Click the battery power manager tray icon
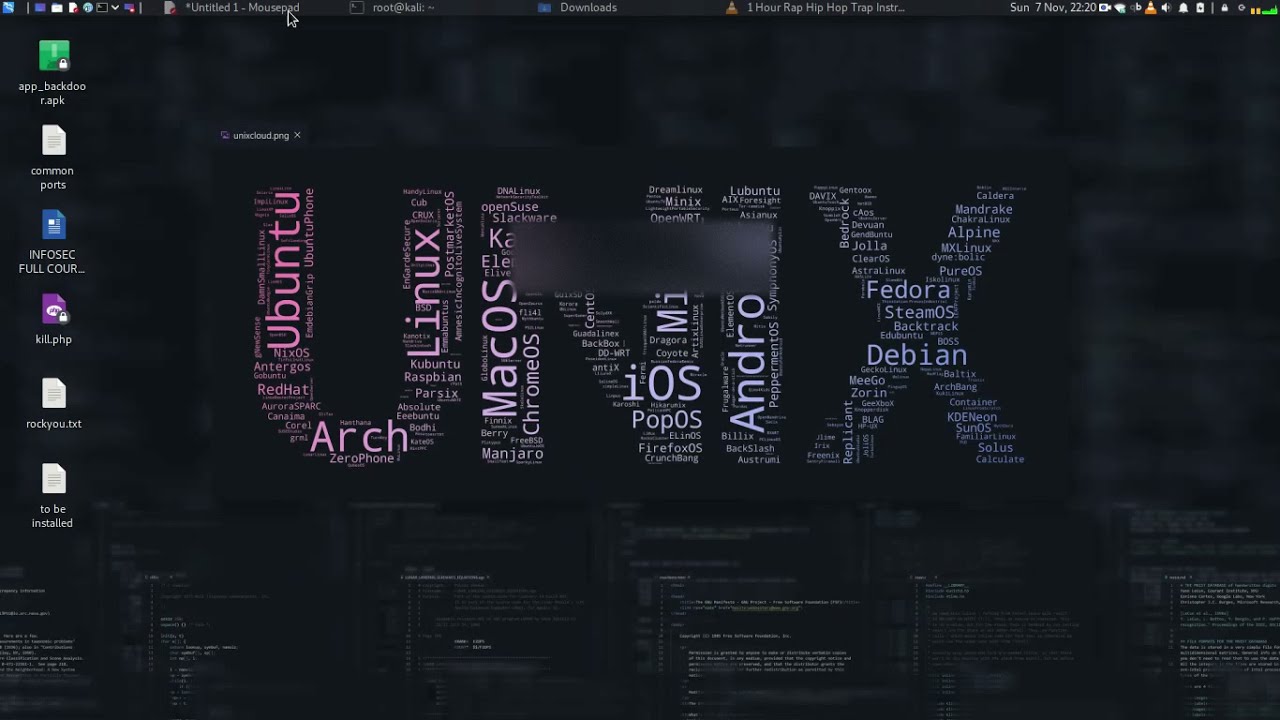The width and height of the screenshot is (1280, 720). [x=1200, y=7]
